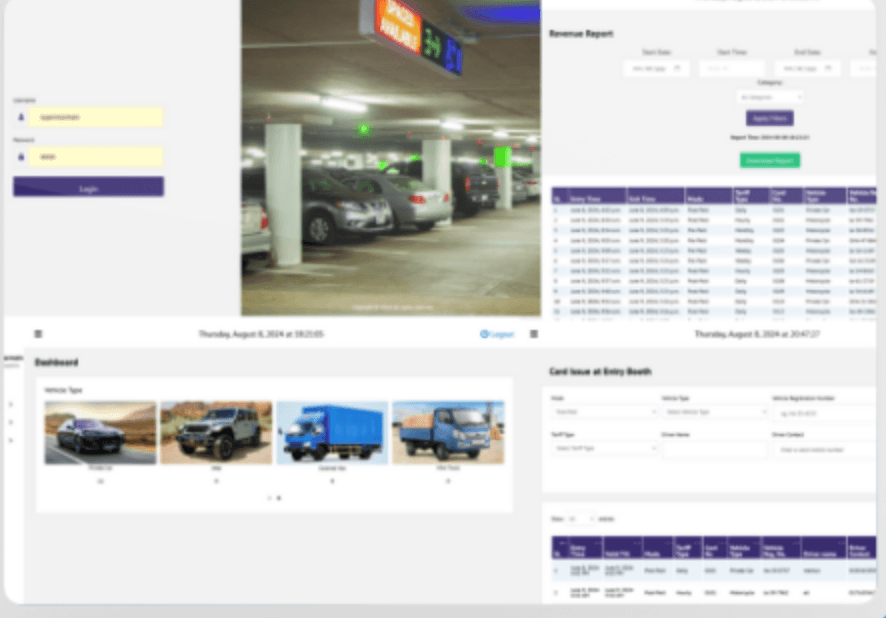Open the hamburger menu on the Dashboard panel
886x618 pixels.
[x=38, y=334]
